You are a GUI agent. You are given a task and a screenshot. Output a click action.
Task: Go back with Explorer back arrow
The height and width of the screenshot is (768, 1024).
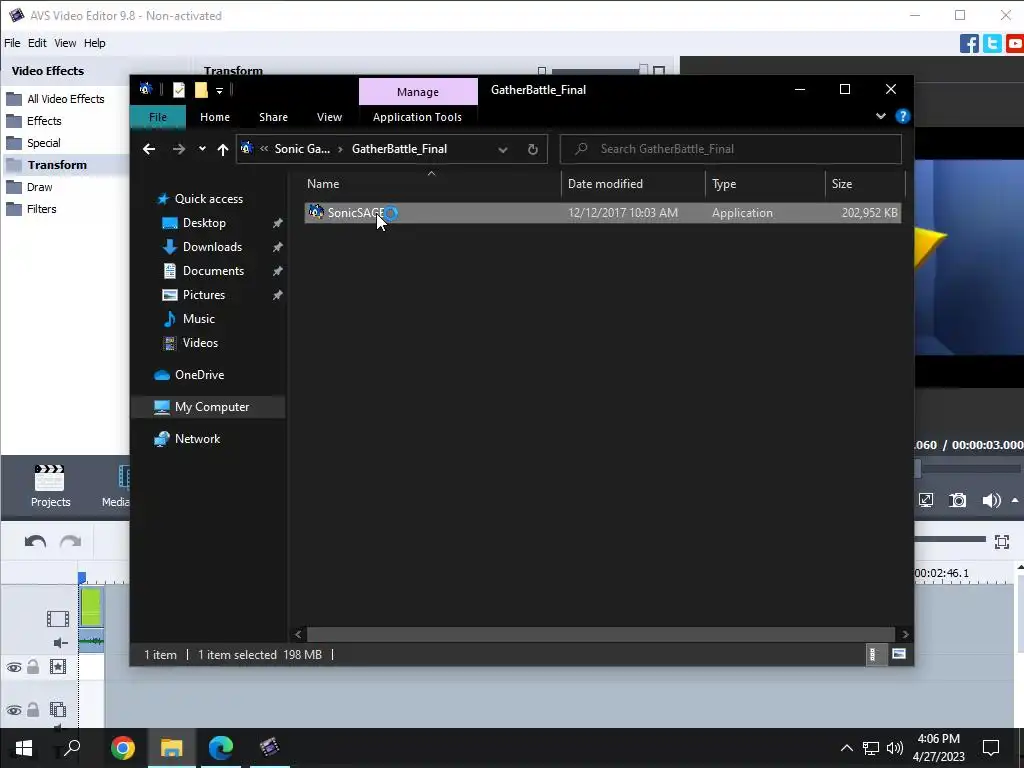click(149, 149)
